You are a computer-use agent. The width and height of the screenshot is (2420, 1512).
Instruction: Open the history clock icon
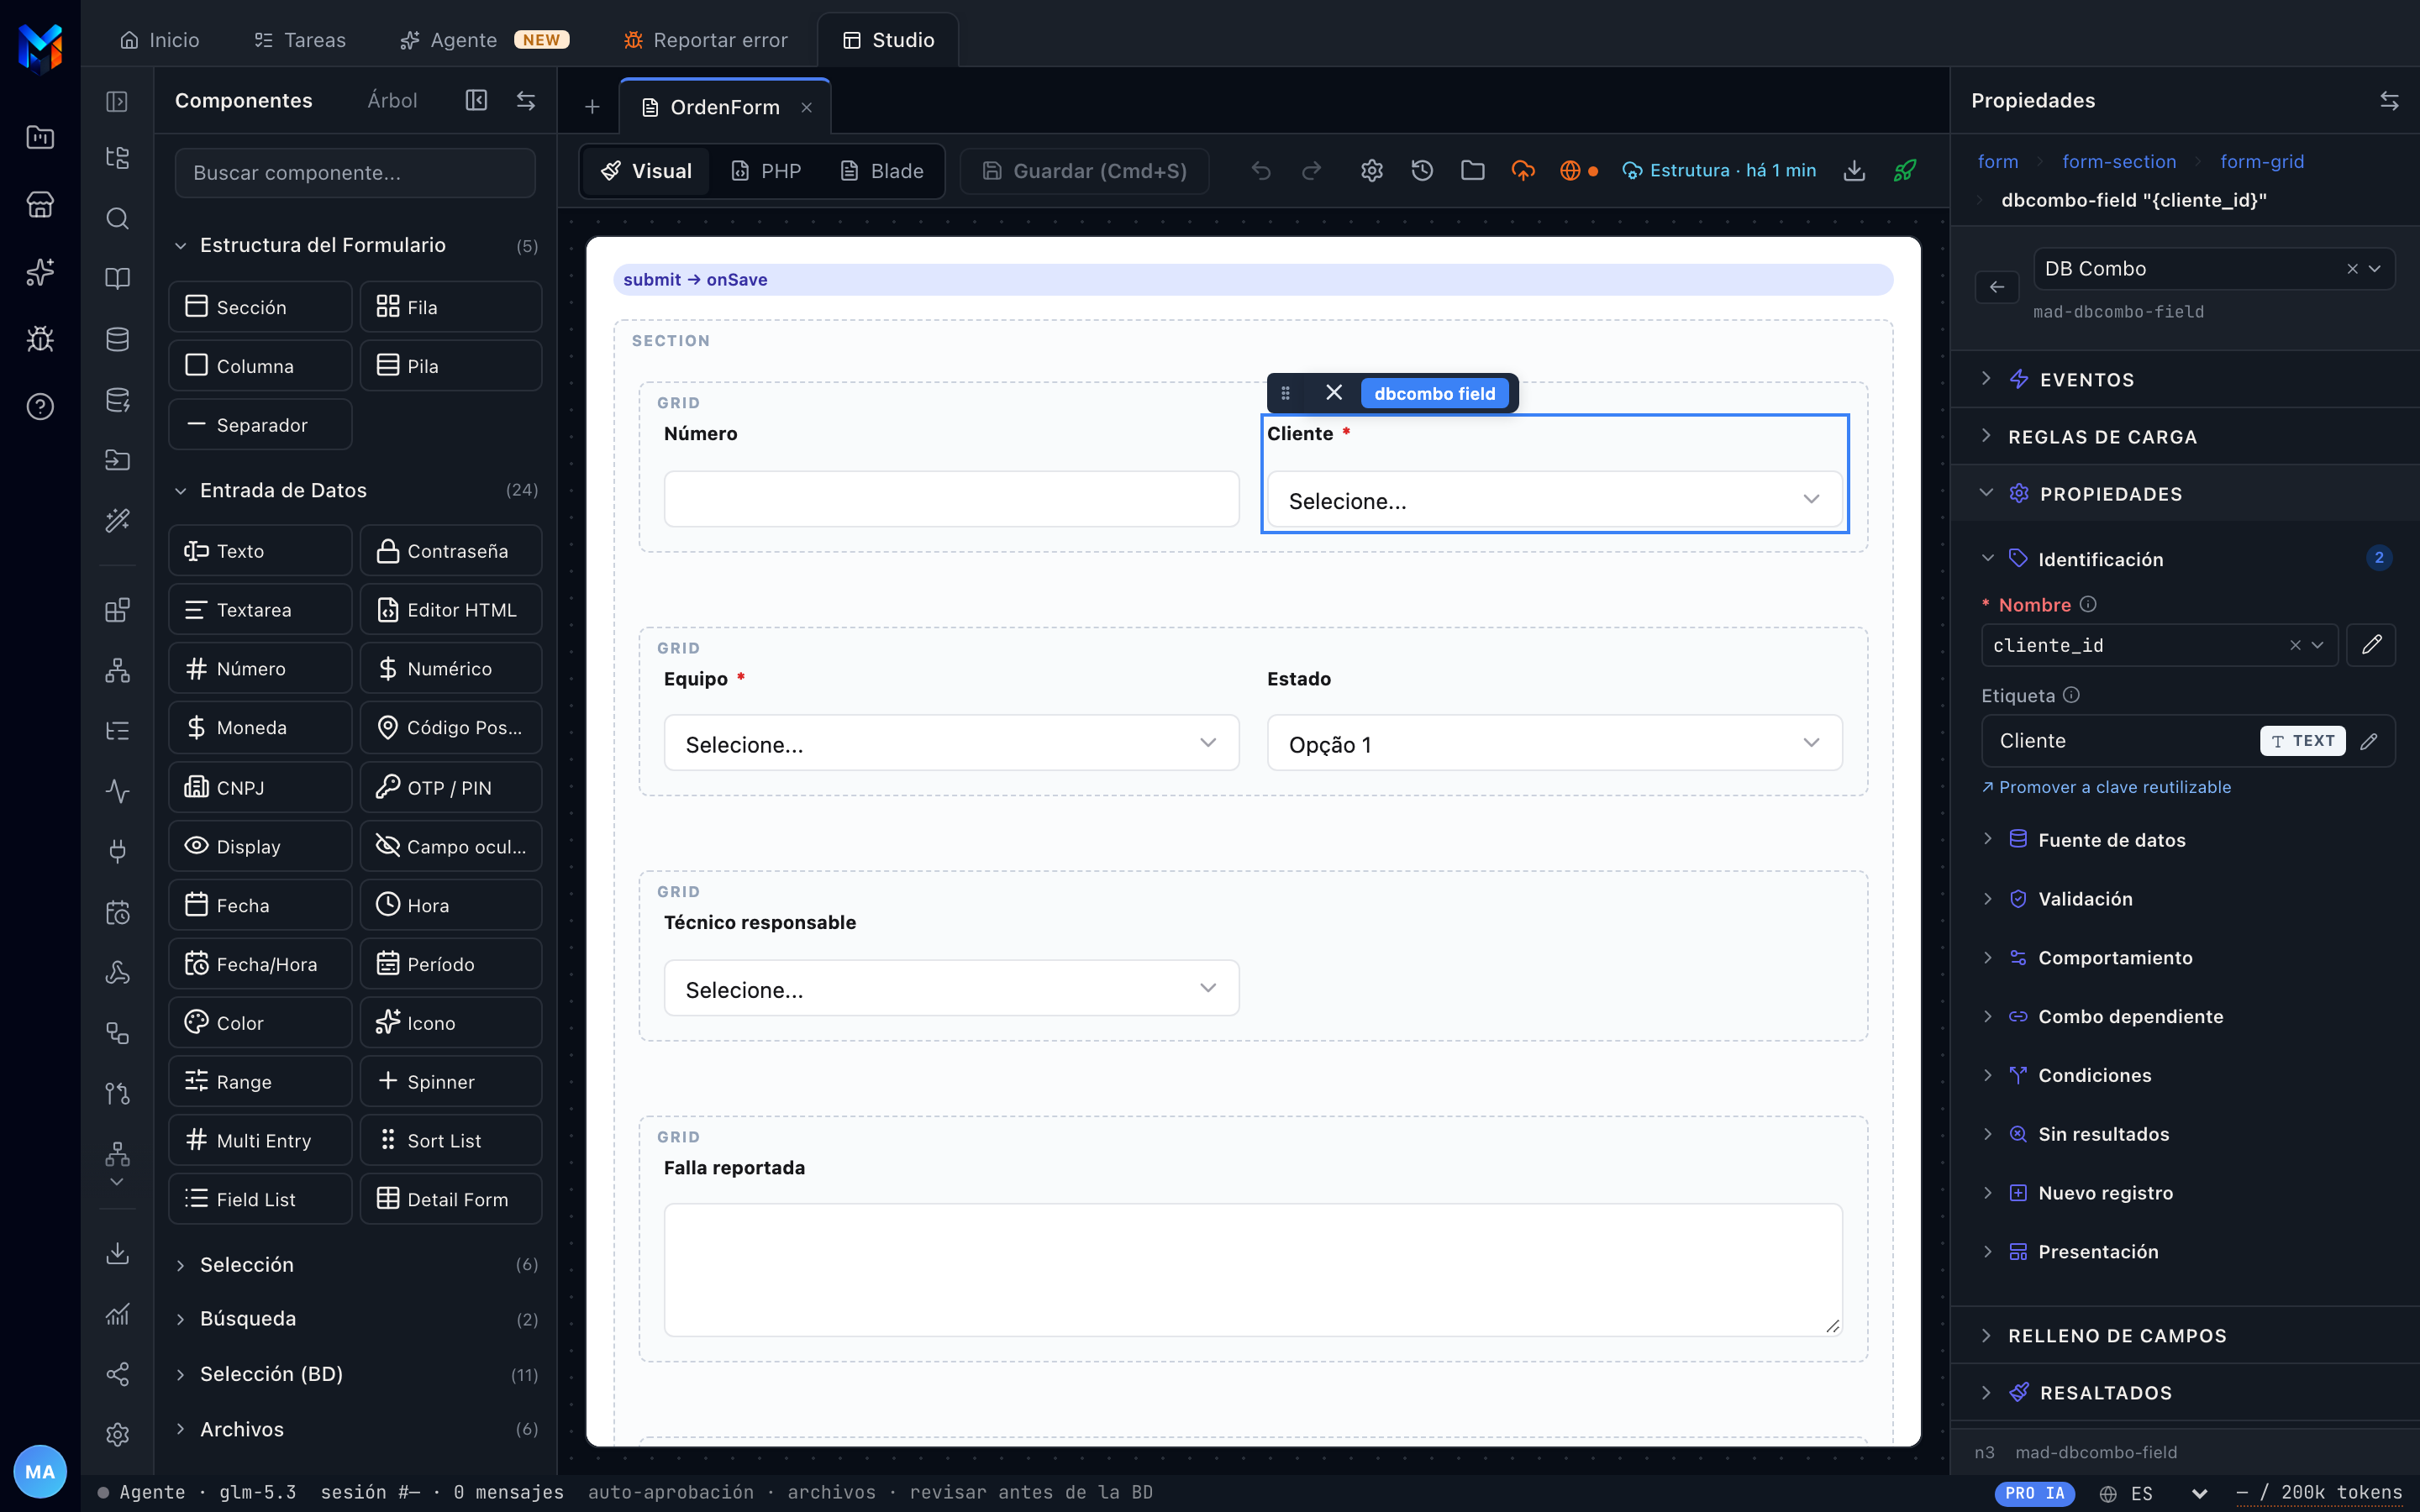(x=1422, y=171)
